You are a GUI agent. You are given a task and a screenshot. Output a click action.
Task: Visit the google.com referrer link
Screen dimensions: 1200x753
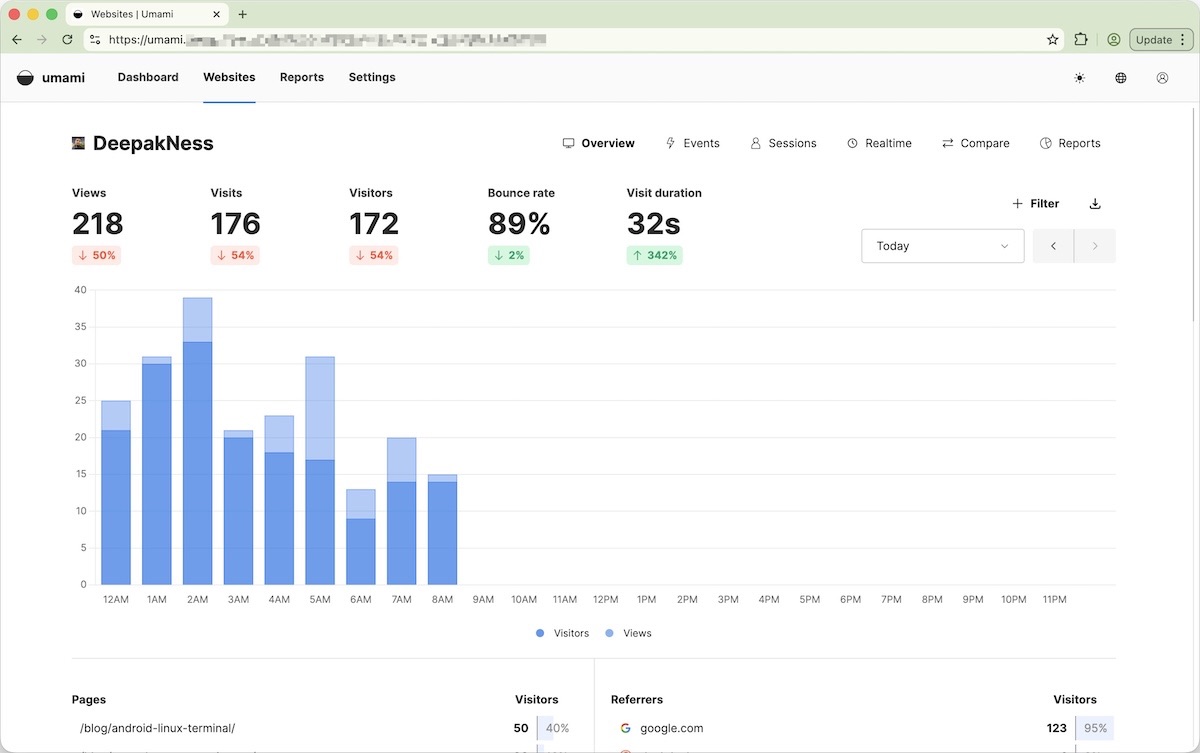pos(671,728)
